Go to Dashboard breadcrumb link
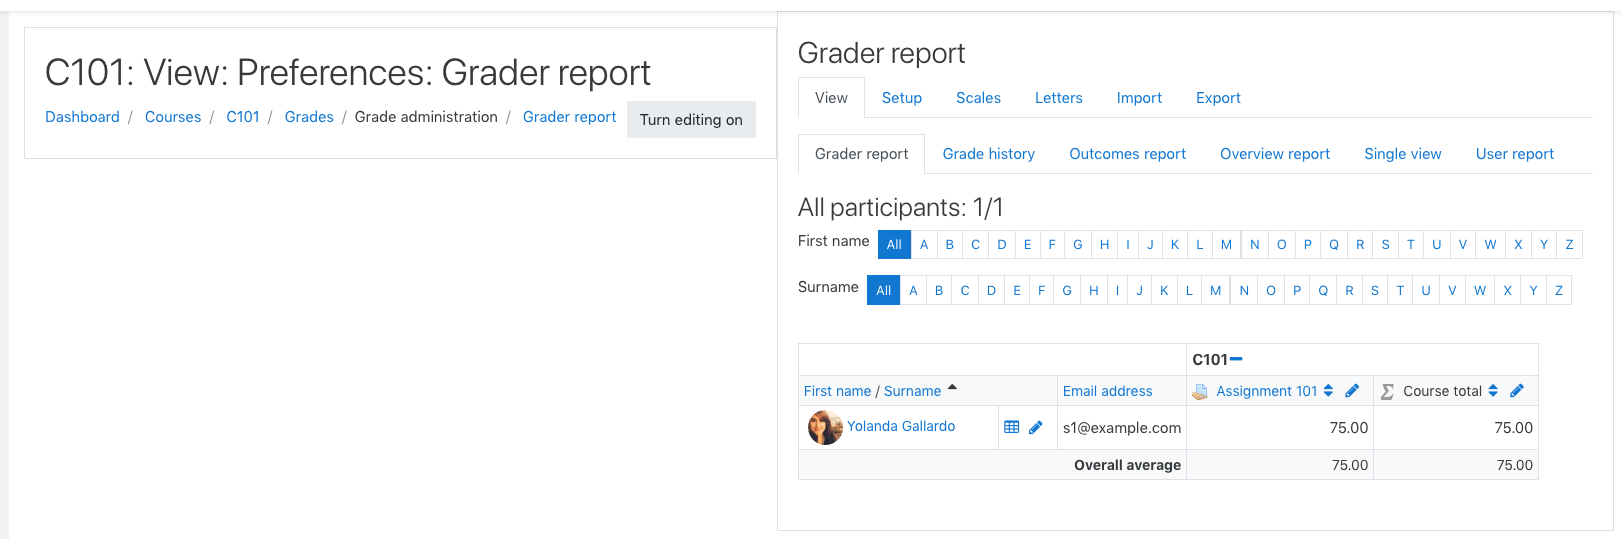 [82, 117]
